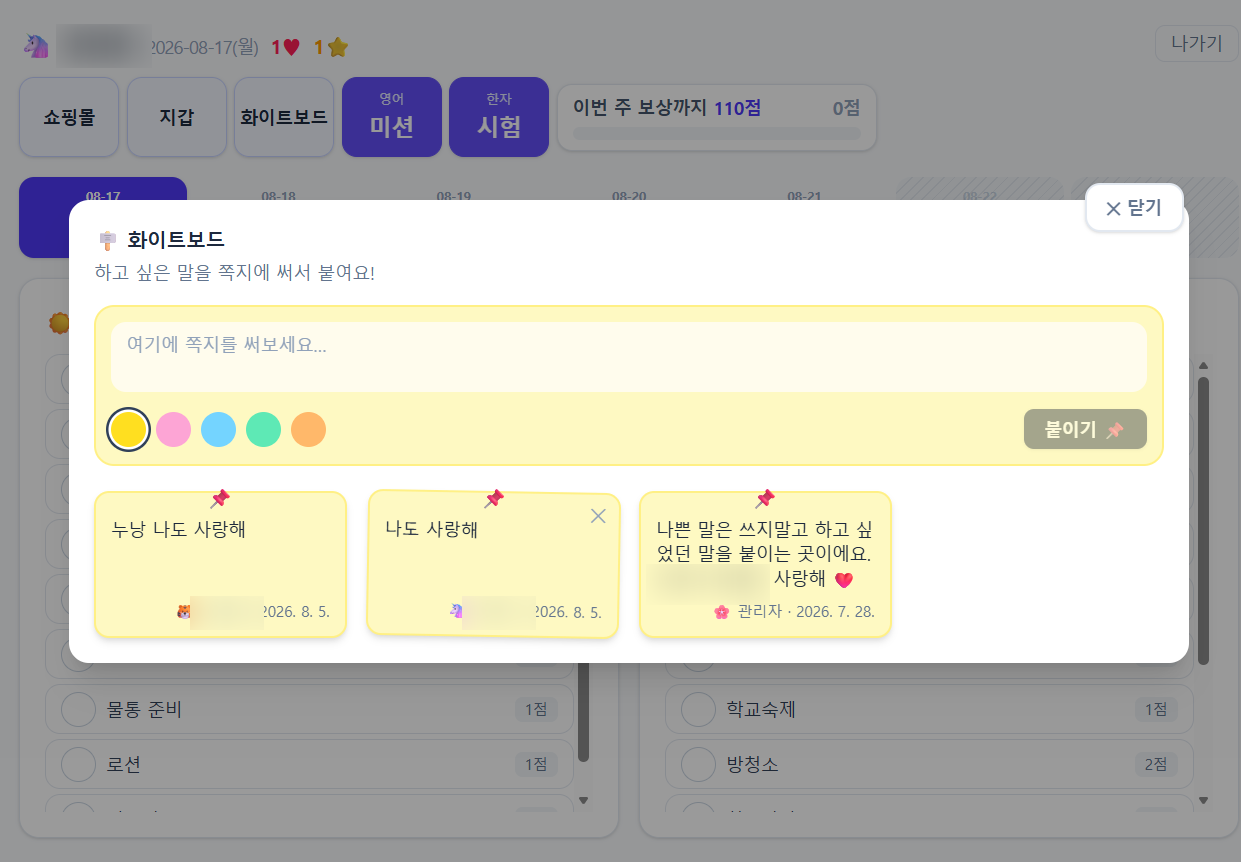Click the whiteboard signpost icon in dialog title
Viewport: 1241px width, 862px height.
point(108,240)
